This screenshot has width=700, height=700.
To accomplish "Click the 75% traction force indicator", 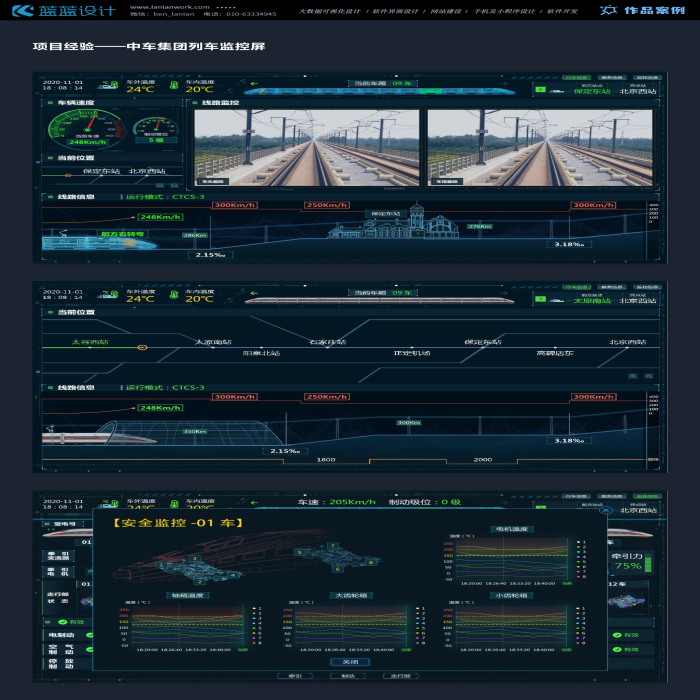I will [628, 566].
